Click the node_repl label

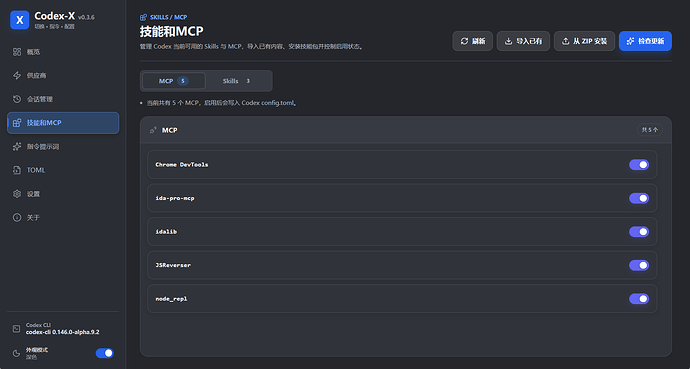(x=171, y=299)
